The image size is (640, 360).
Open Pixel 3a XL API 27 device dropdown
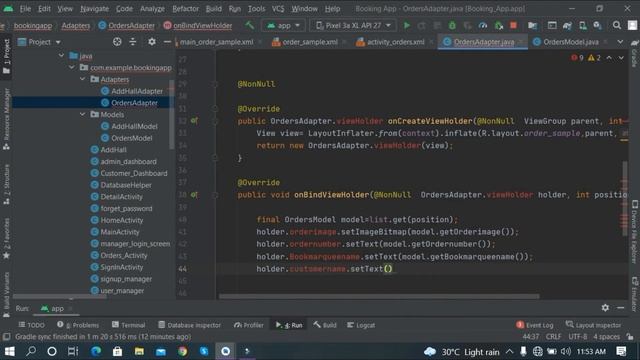(x=353, y=25)
